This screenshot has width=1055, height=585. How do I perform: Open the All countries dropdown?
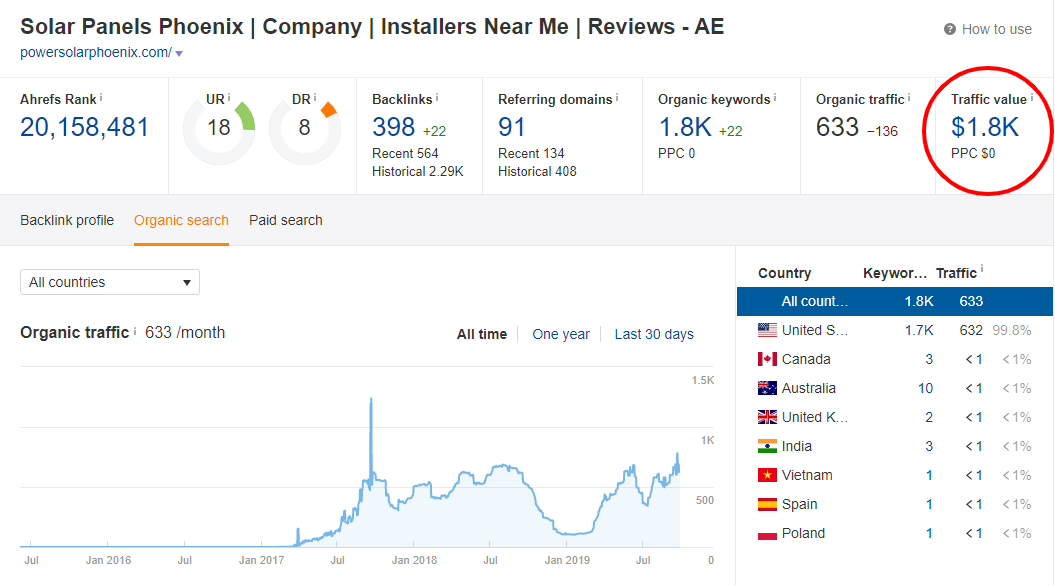click(110, 282)
